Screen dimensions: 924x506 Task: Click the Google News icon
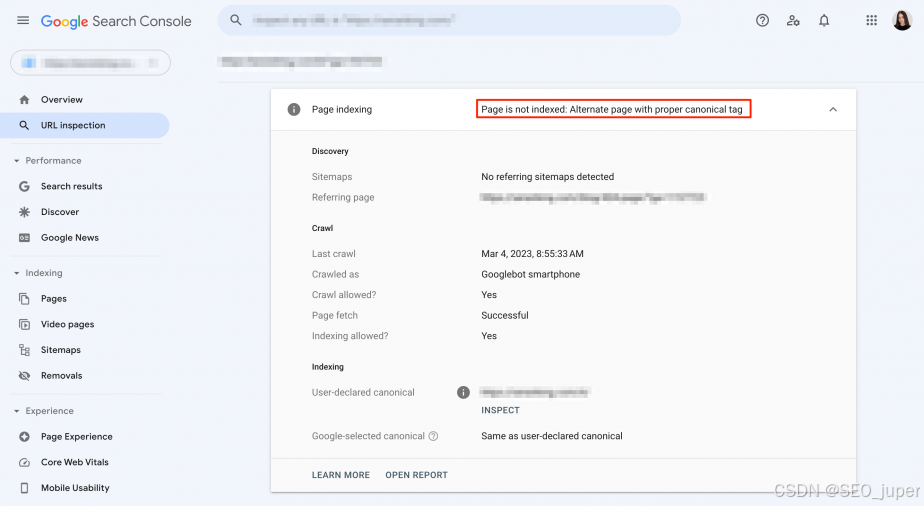tap(24, 238)
